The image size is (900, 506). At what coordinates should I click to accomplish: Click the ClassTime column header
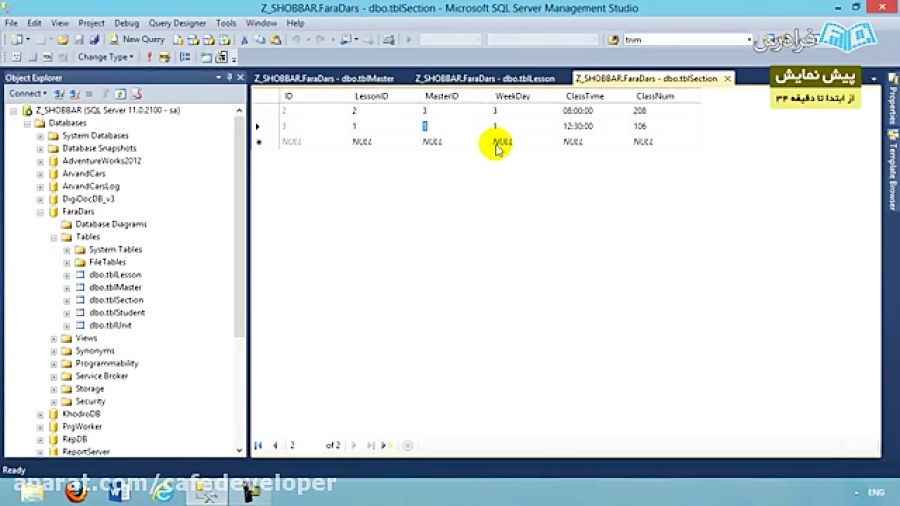585,96
